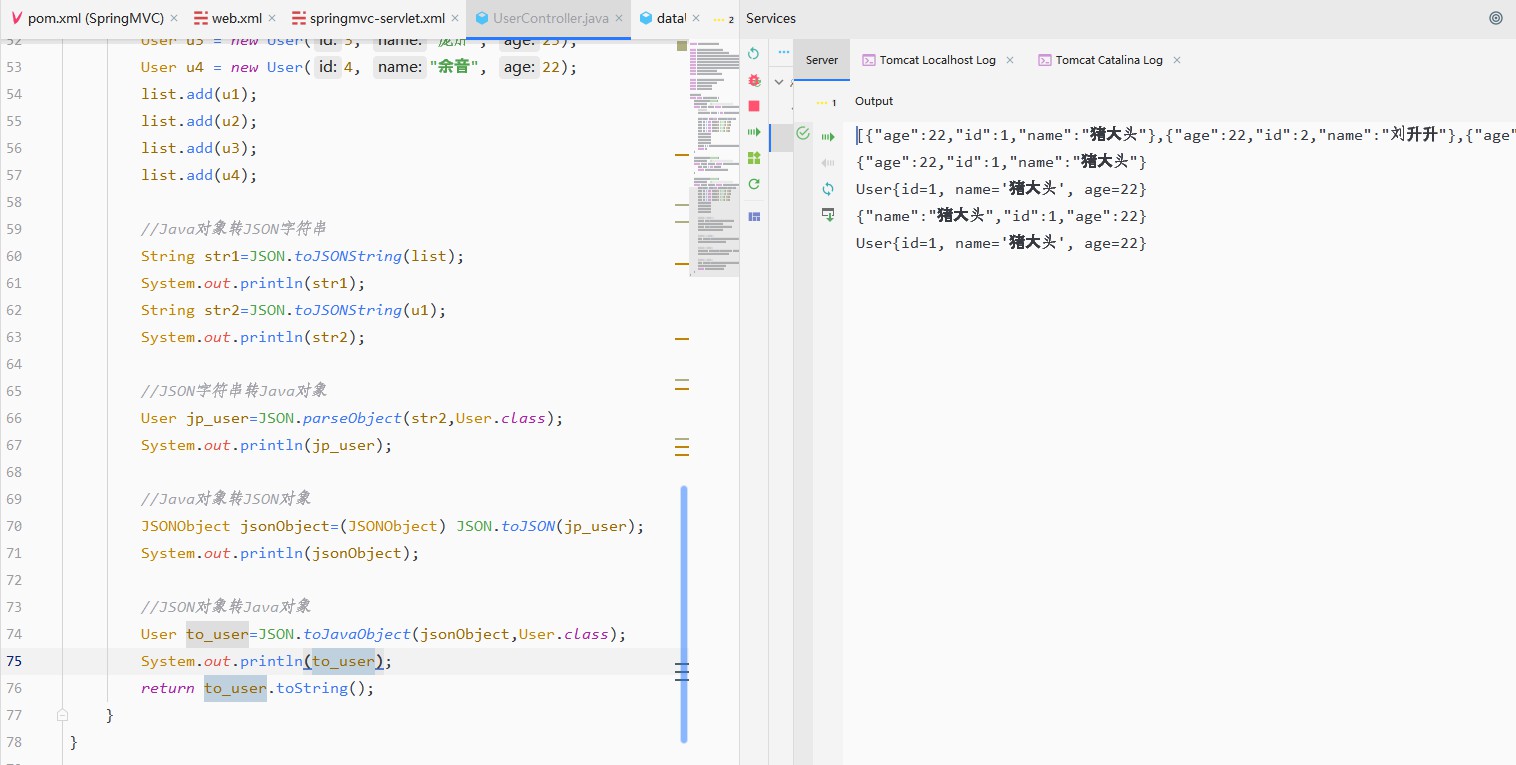Viewport: 1516px width, 765px height.
Task: Click the editor vertical scrollbar thumb
Action: (x=684, y=614)
